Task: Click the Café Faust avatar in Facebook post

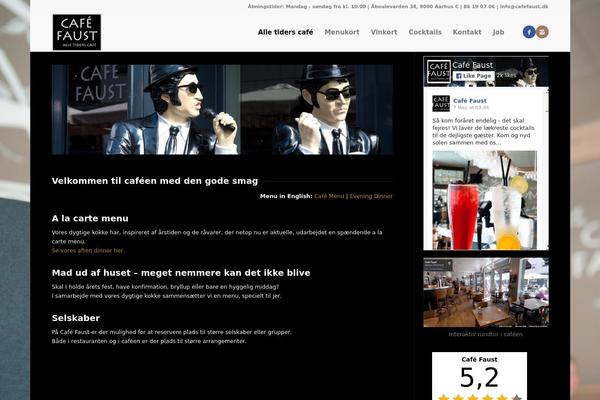Action: click(441, 103)
